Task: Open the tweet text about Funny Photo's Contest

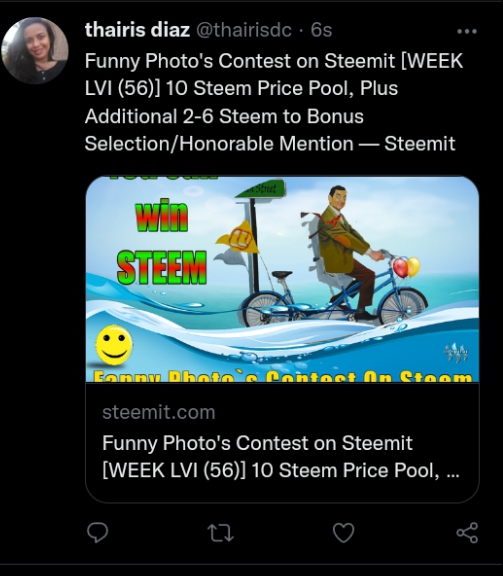Action: 274,102
